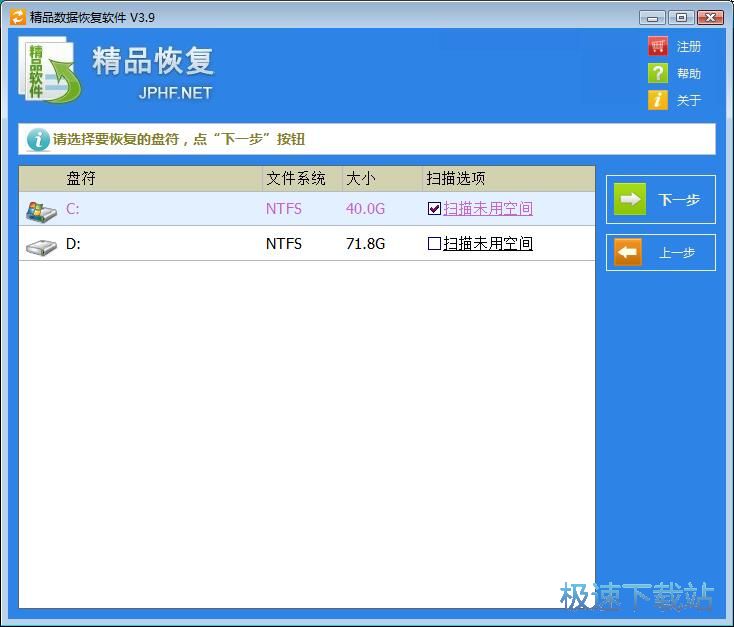Select the C: drive label
The height and width of the screenshot is (627, 734).
[x=73, y=208]
